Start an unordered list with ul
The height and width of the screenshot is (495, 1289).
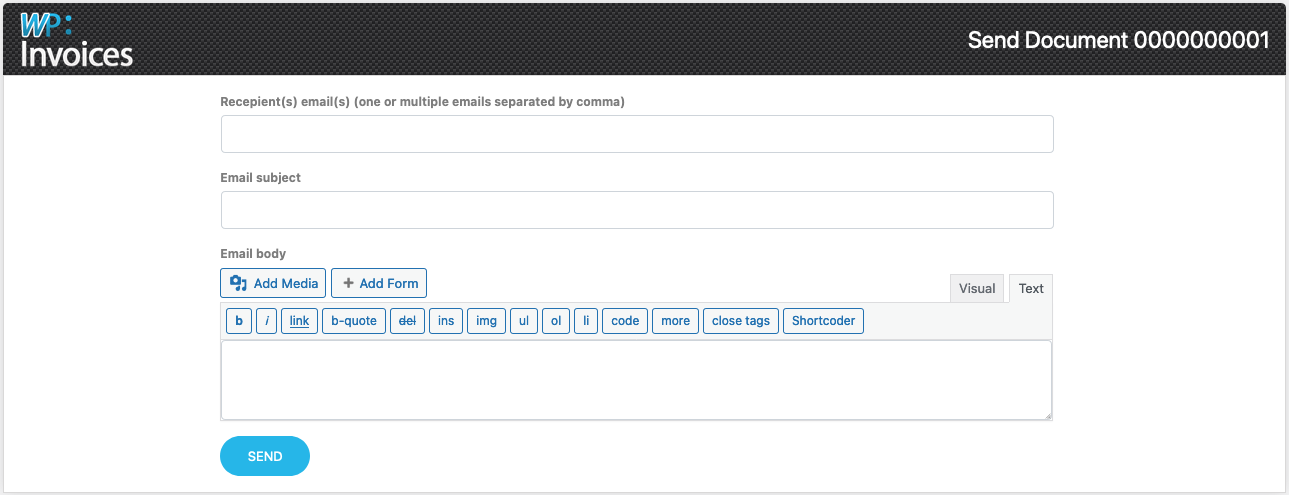[x=524, y=321]
